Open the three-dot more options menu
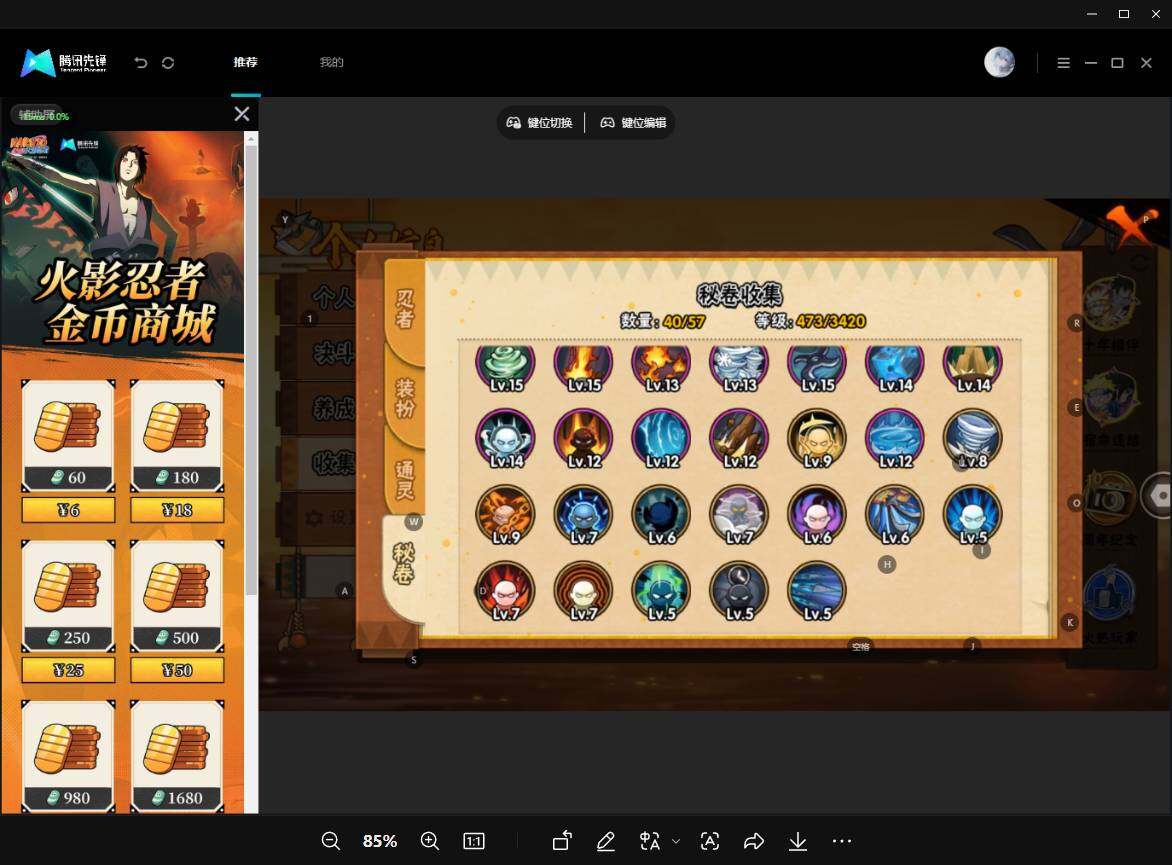Viewport: 1172px width, 865px height. point(842,841)
